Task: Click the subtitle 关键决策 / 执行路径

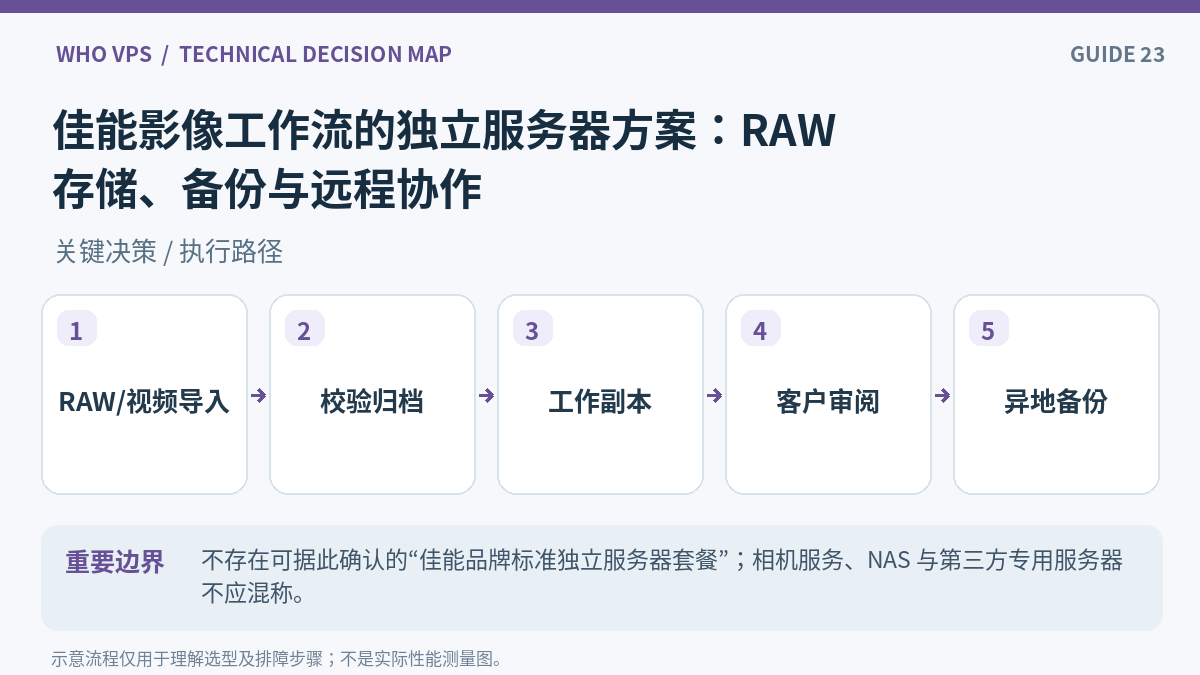Action: pyautogui.click(x=169, y=252)
